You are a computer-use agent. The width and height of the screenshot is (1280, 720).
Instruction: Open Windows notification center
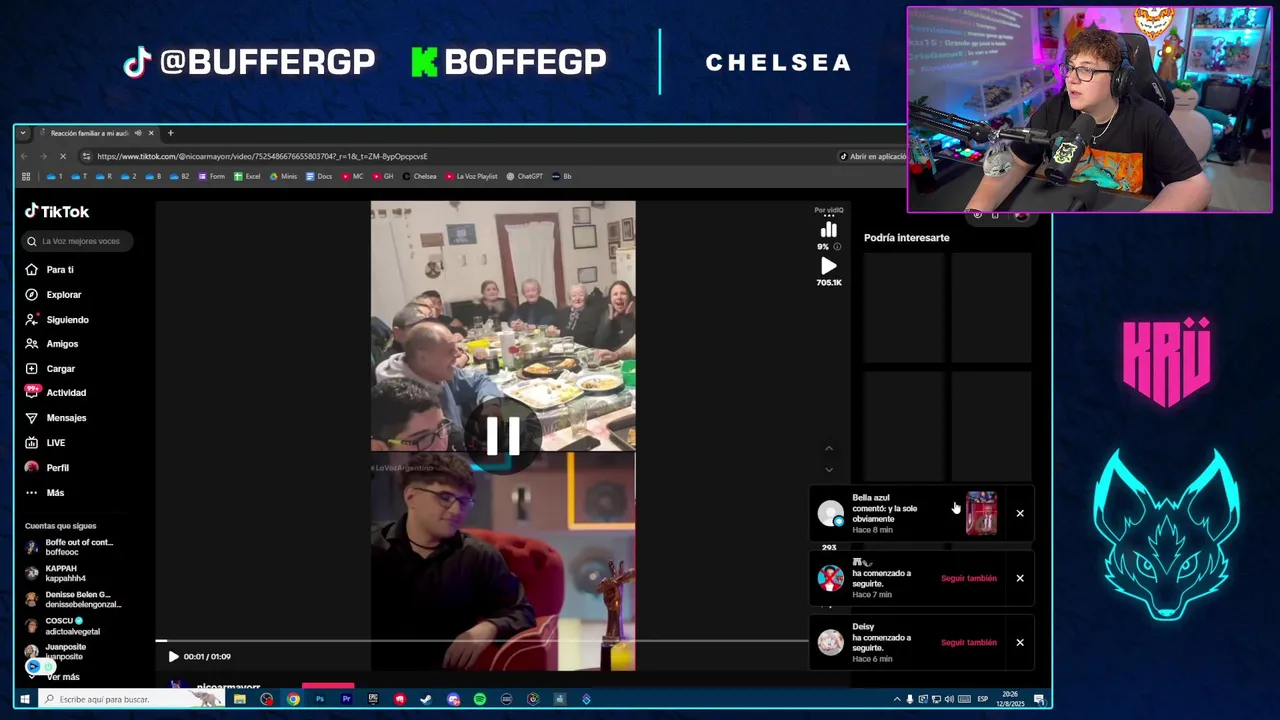tap(1039, 699)
